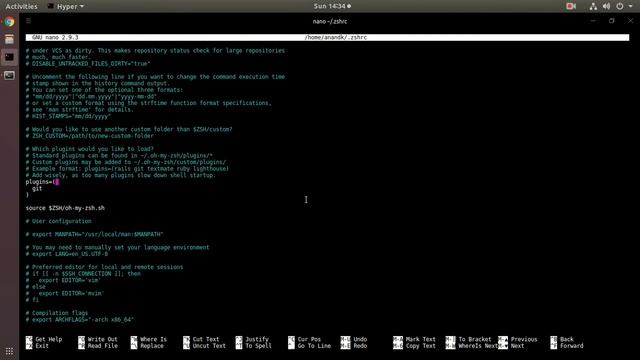Click the Cut Text shortcut label
The image size is (640, 360).
click(x=206, y=339)
